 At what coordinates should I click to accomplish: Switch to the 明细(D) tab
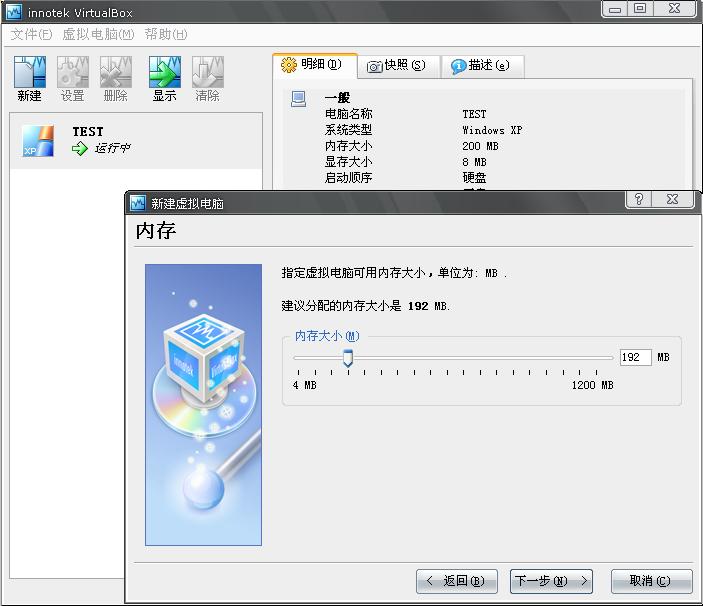pyautogui.click(x=315, y=65)
